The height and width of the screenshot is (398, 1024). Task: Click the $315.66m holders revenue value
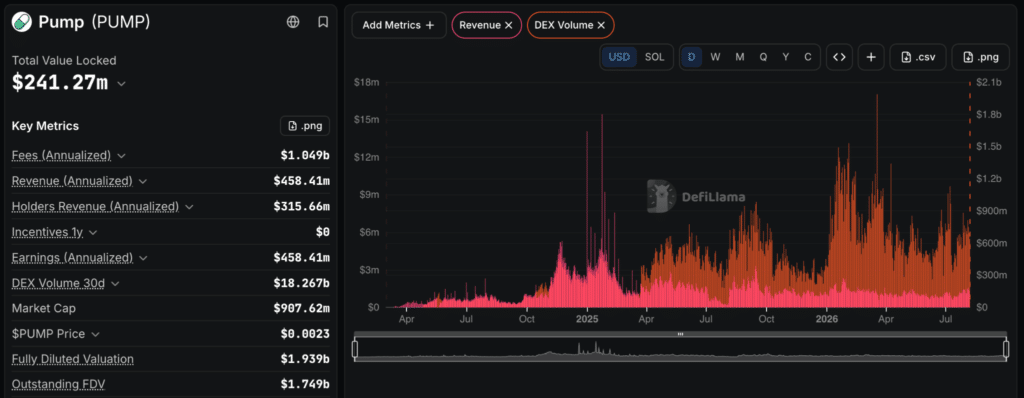point(302,207)
